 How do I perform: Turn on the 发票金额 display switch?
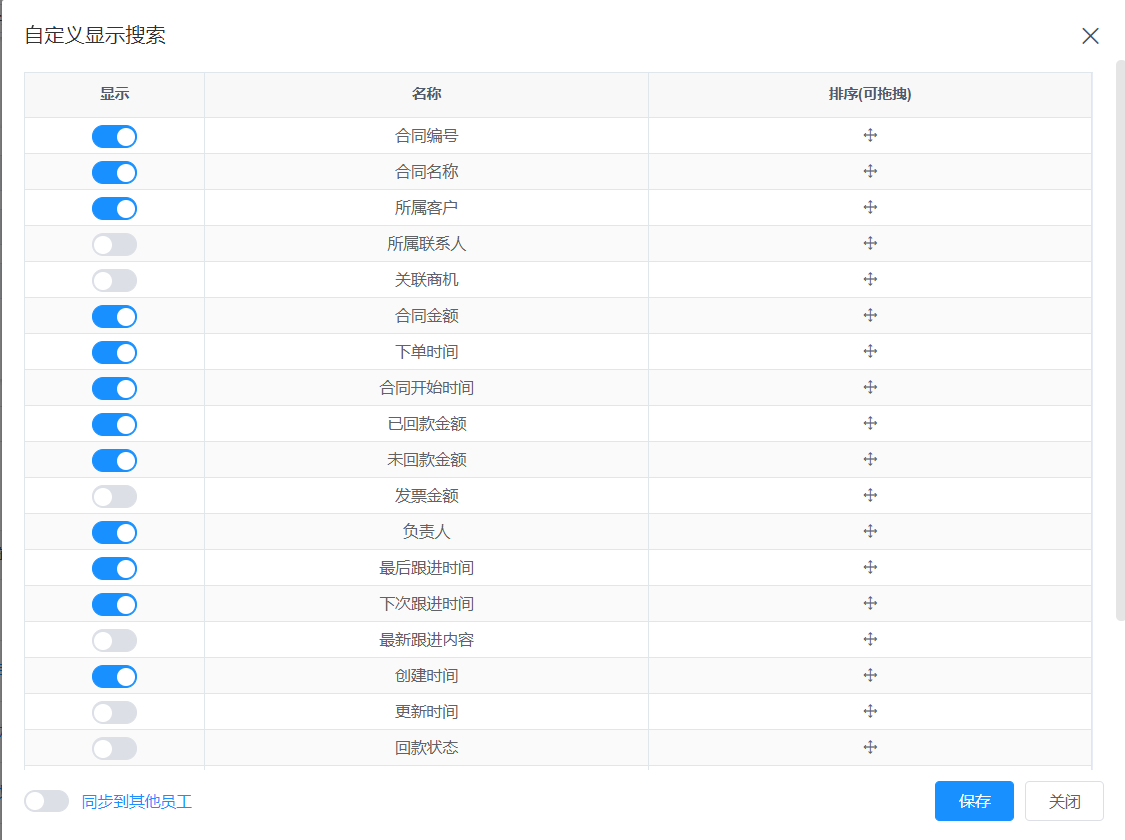(114, 496)
